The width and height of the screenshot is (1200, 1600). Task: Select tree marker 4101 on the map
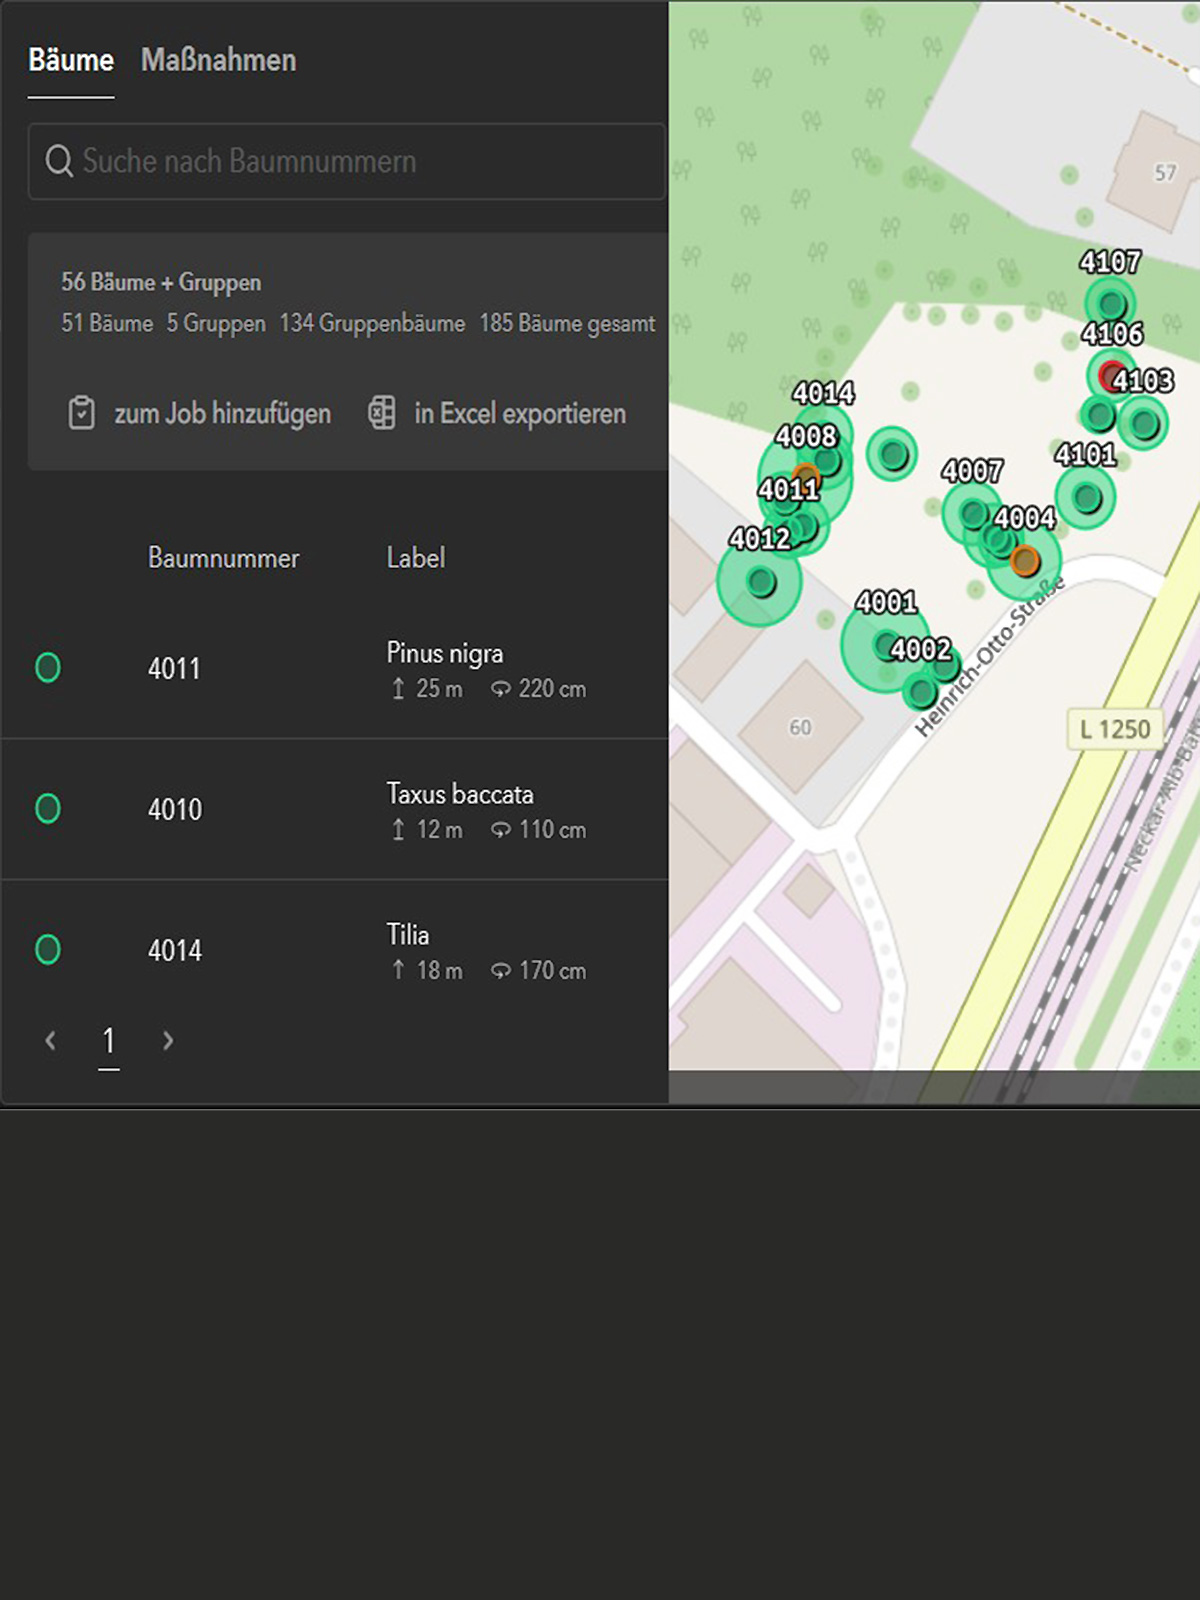pyautogui.click(x=1086, y=497)
